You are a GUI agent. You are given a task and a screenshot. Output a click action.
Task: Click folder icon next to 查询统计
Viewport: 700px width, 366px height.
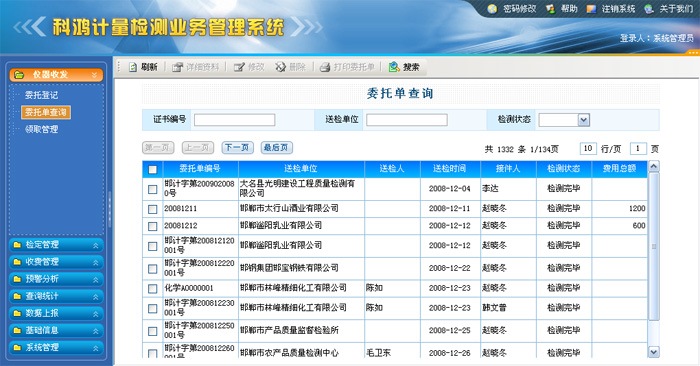(x=17, y=296)
